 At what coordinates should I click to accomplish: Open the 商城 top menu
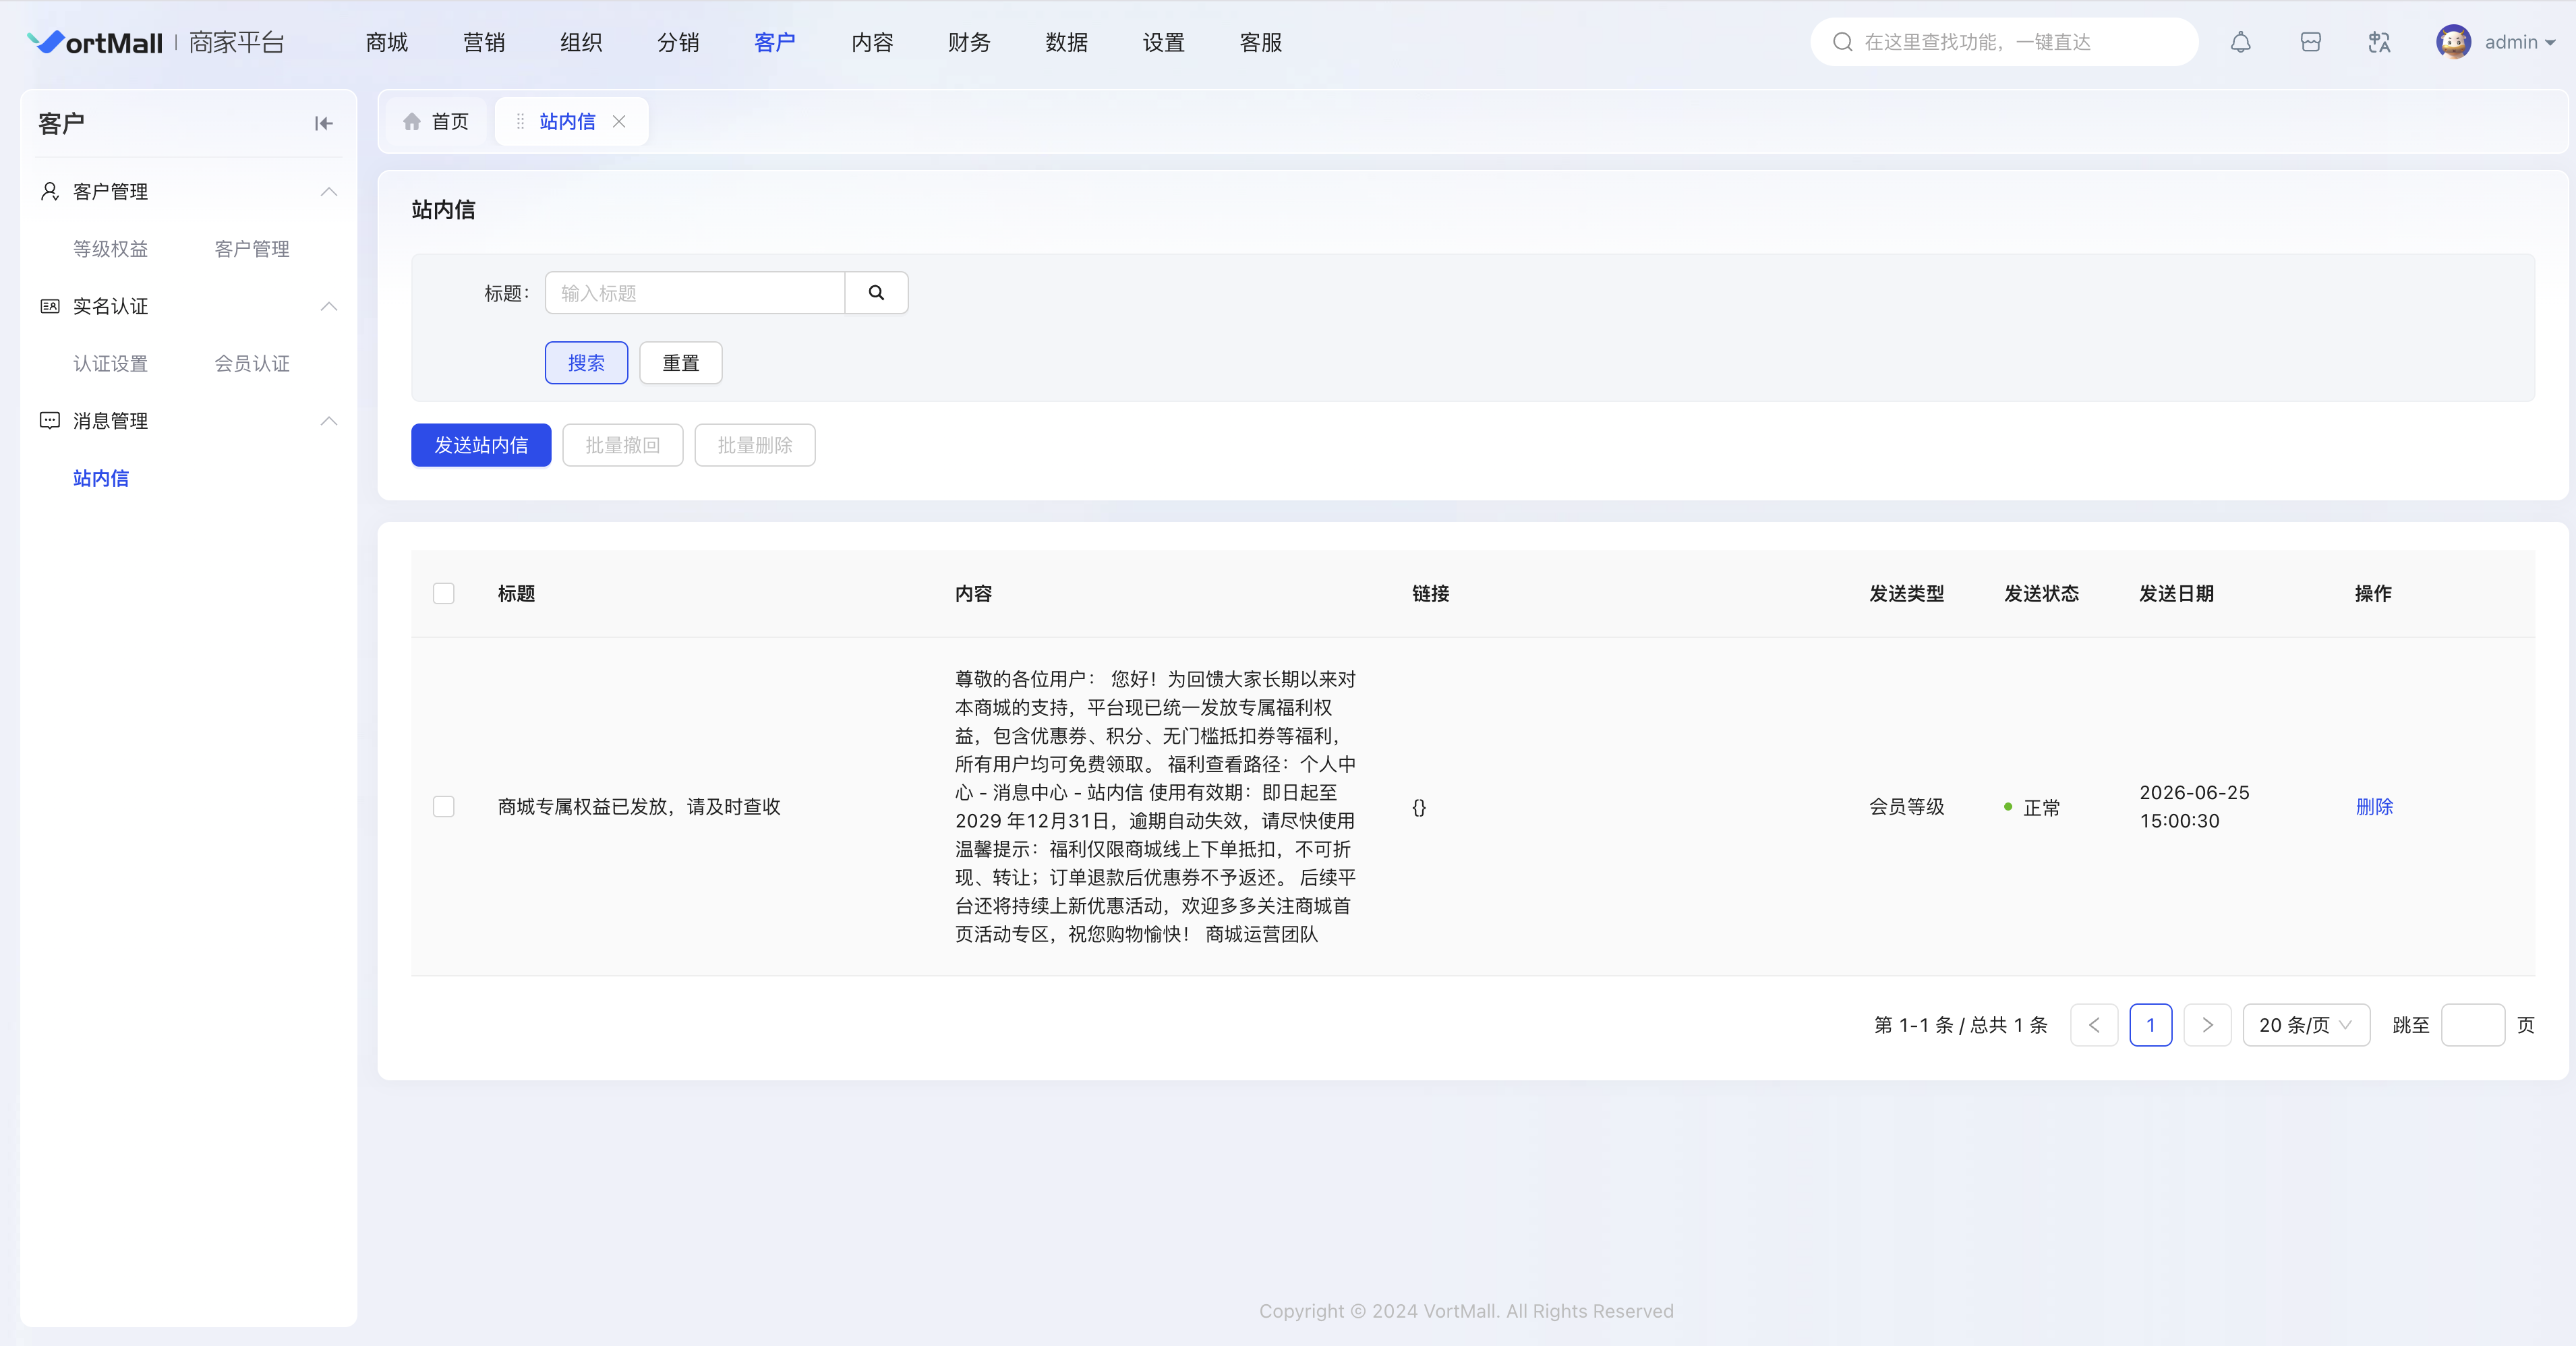click(x=387, y=42)
